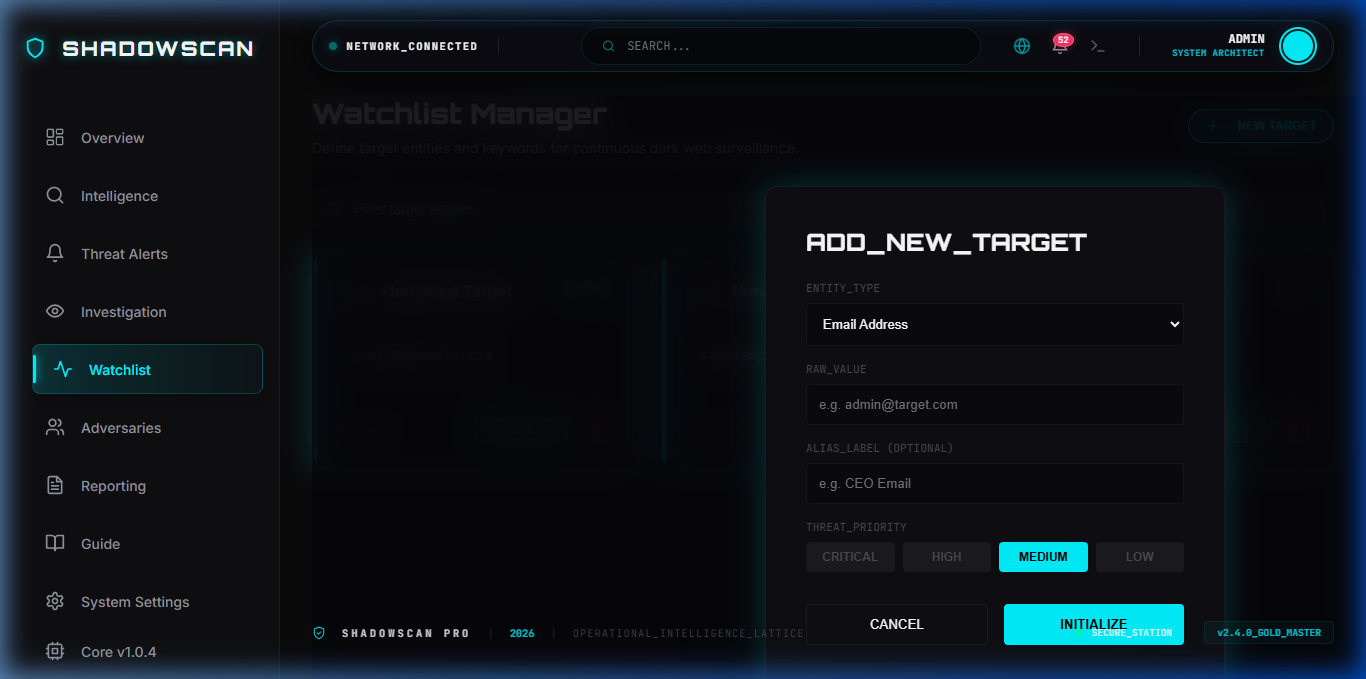The width and height of the screenshot is (1366, 679).
Task: Click the Investigation eye icon
Action: (x=55, y=311)
